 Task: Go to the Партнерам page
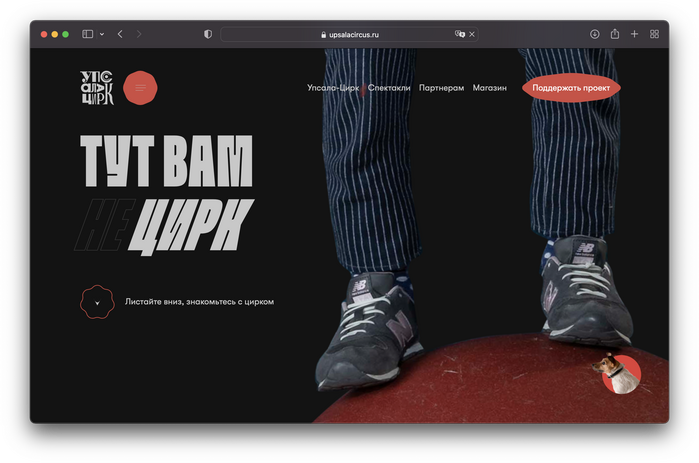point(441,88)
